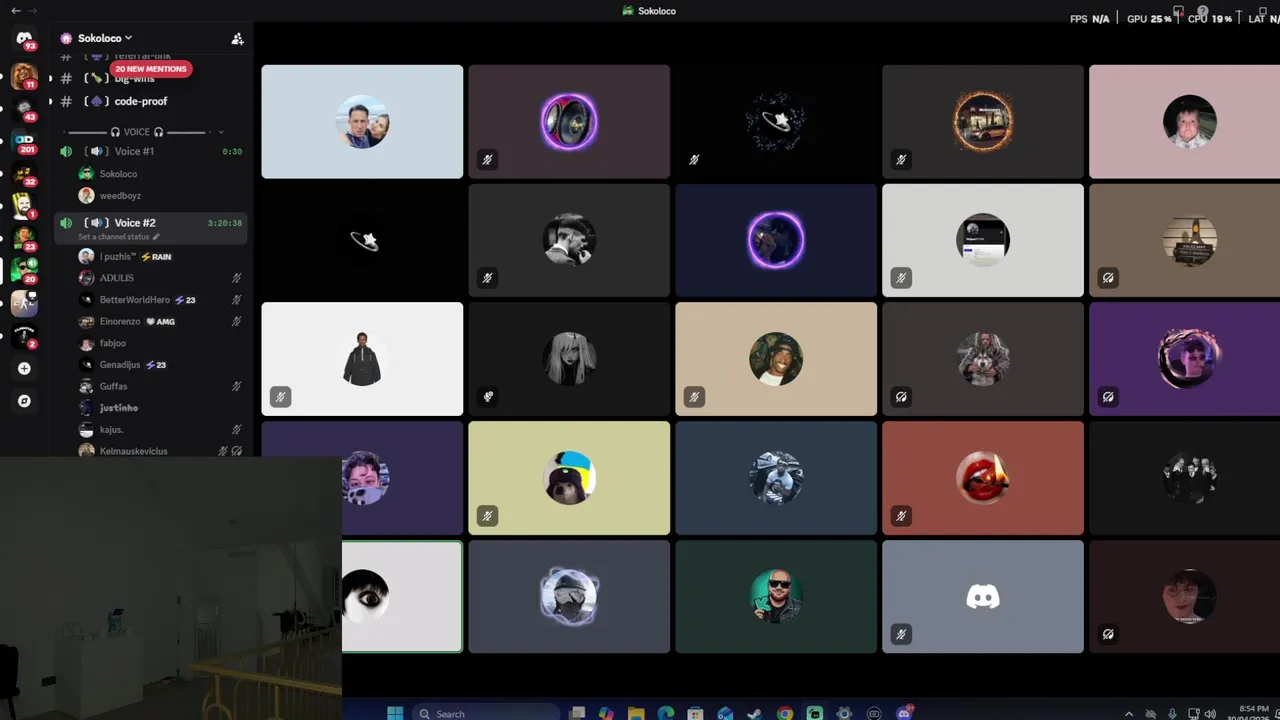Select server icon with 11 badge

coord(24,76)
